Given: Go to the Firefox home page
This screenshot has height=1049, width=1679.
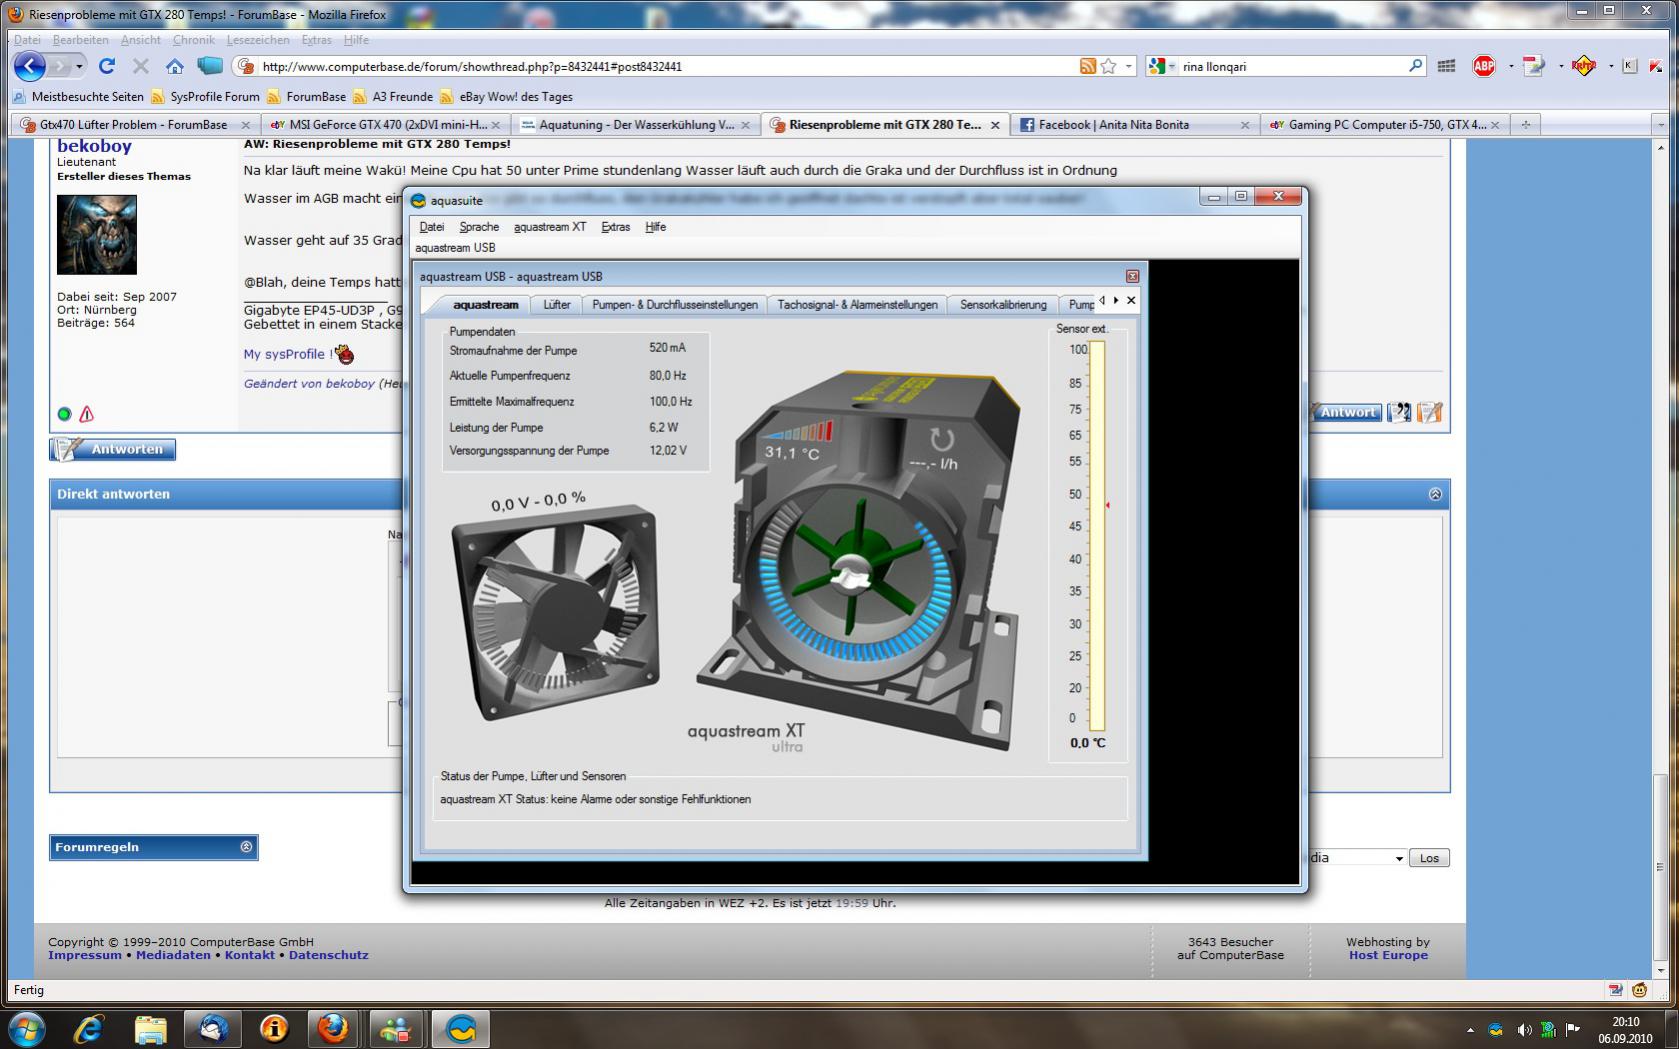Looking at the screenshot, I should coord(175,66).
